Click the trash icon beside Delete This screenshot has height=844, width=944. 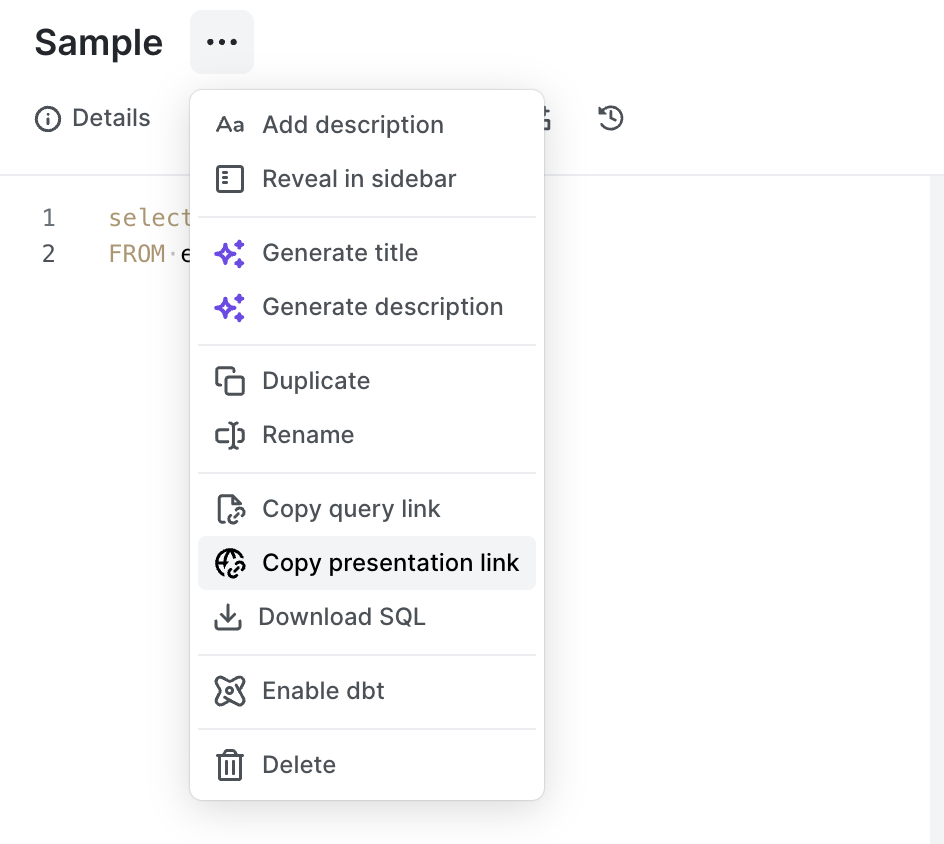(230, 765)
